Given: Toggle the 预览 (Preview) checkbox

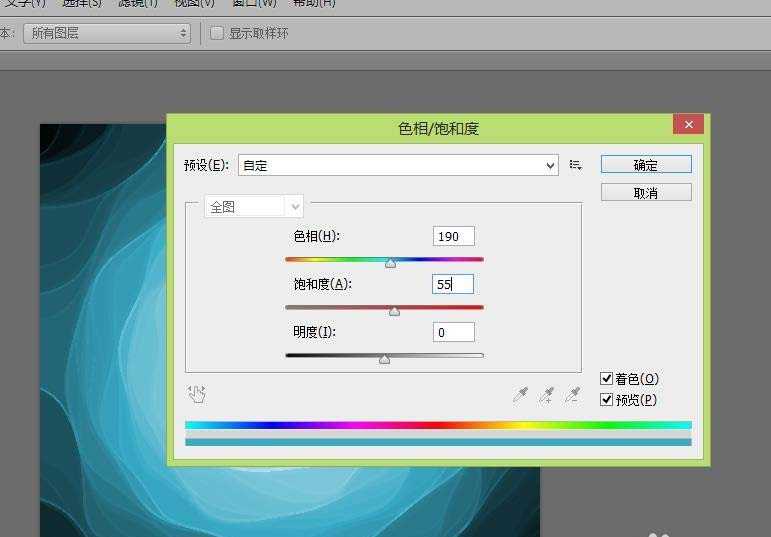Looking at the screenshot, I should (x=607, y=400).
